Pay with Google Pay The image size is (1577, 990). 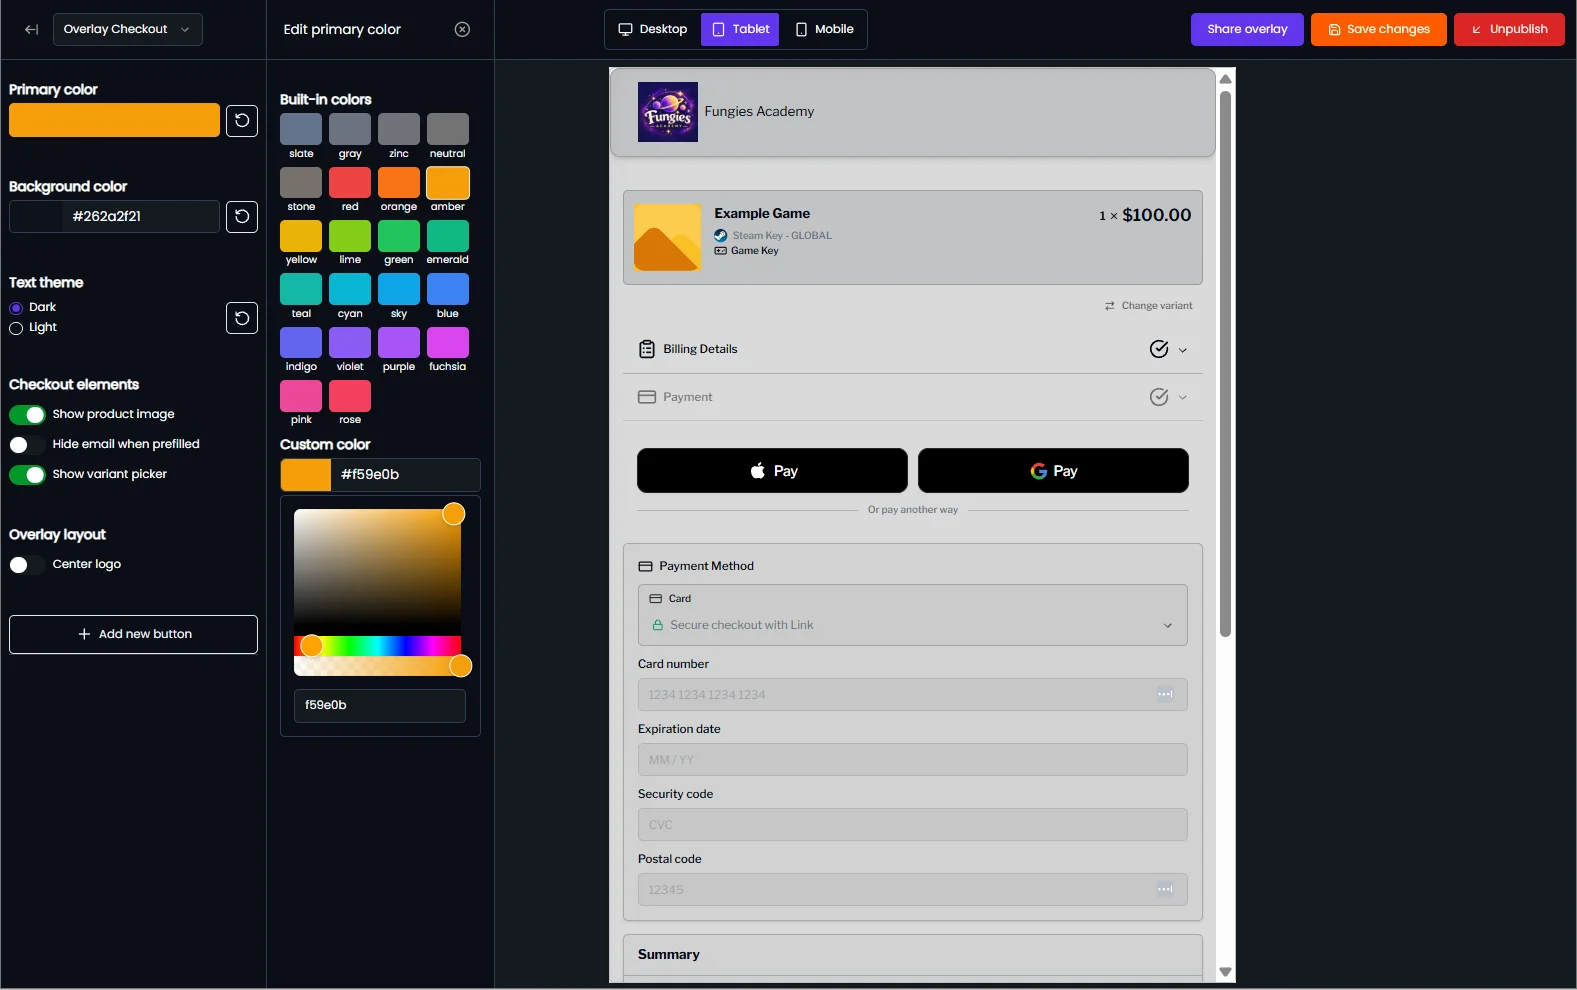point(1053,471)
